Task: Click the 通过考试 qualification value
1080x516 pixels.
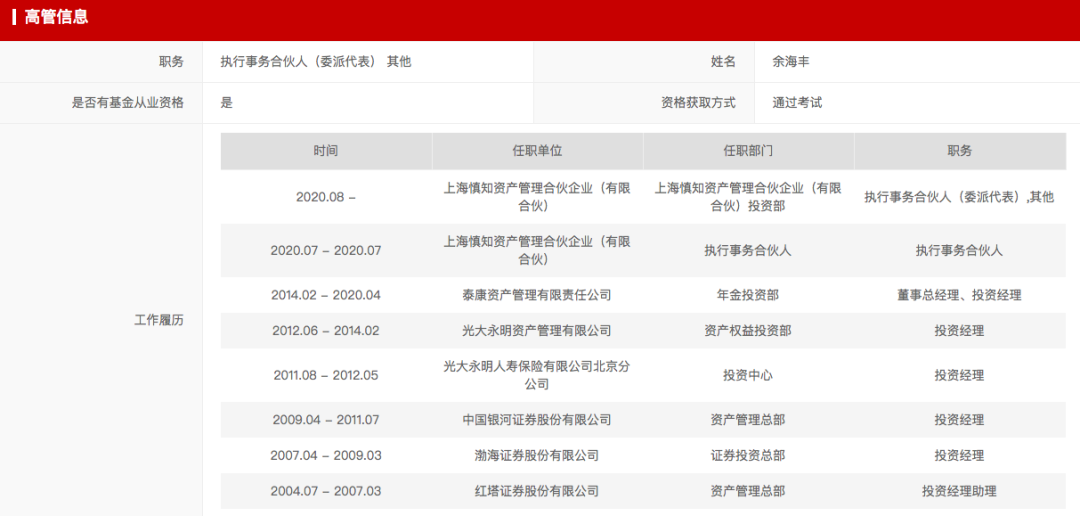Action: click(797, 102)
